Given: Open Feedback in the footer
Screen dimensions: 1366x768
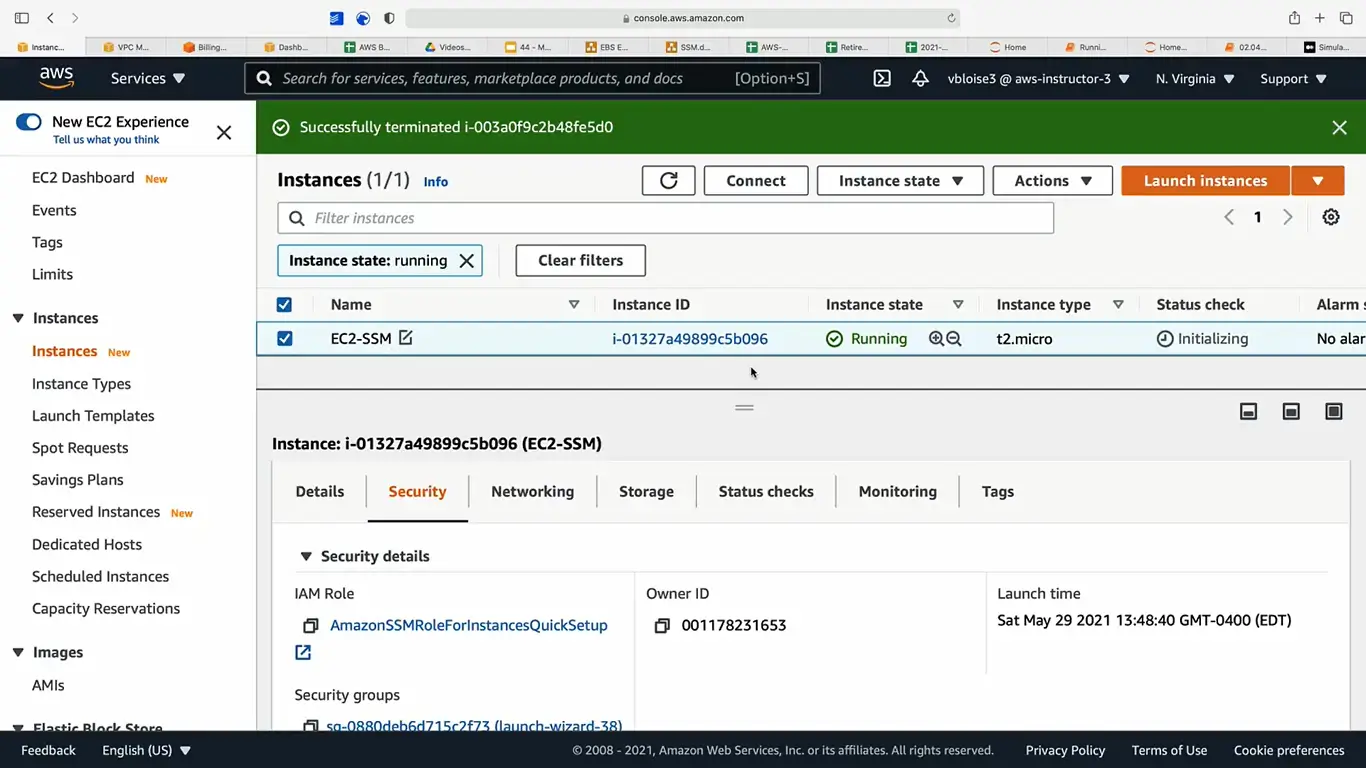Looking at the screenshot, I should [48, 750].
